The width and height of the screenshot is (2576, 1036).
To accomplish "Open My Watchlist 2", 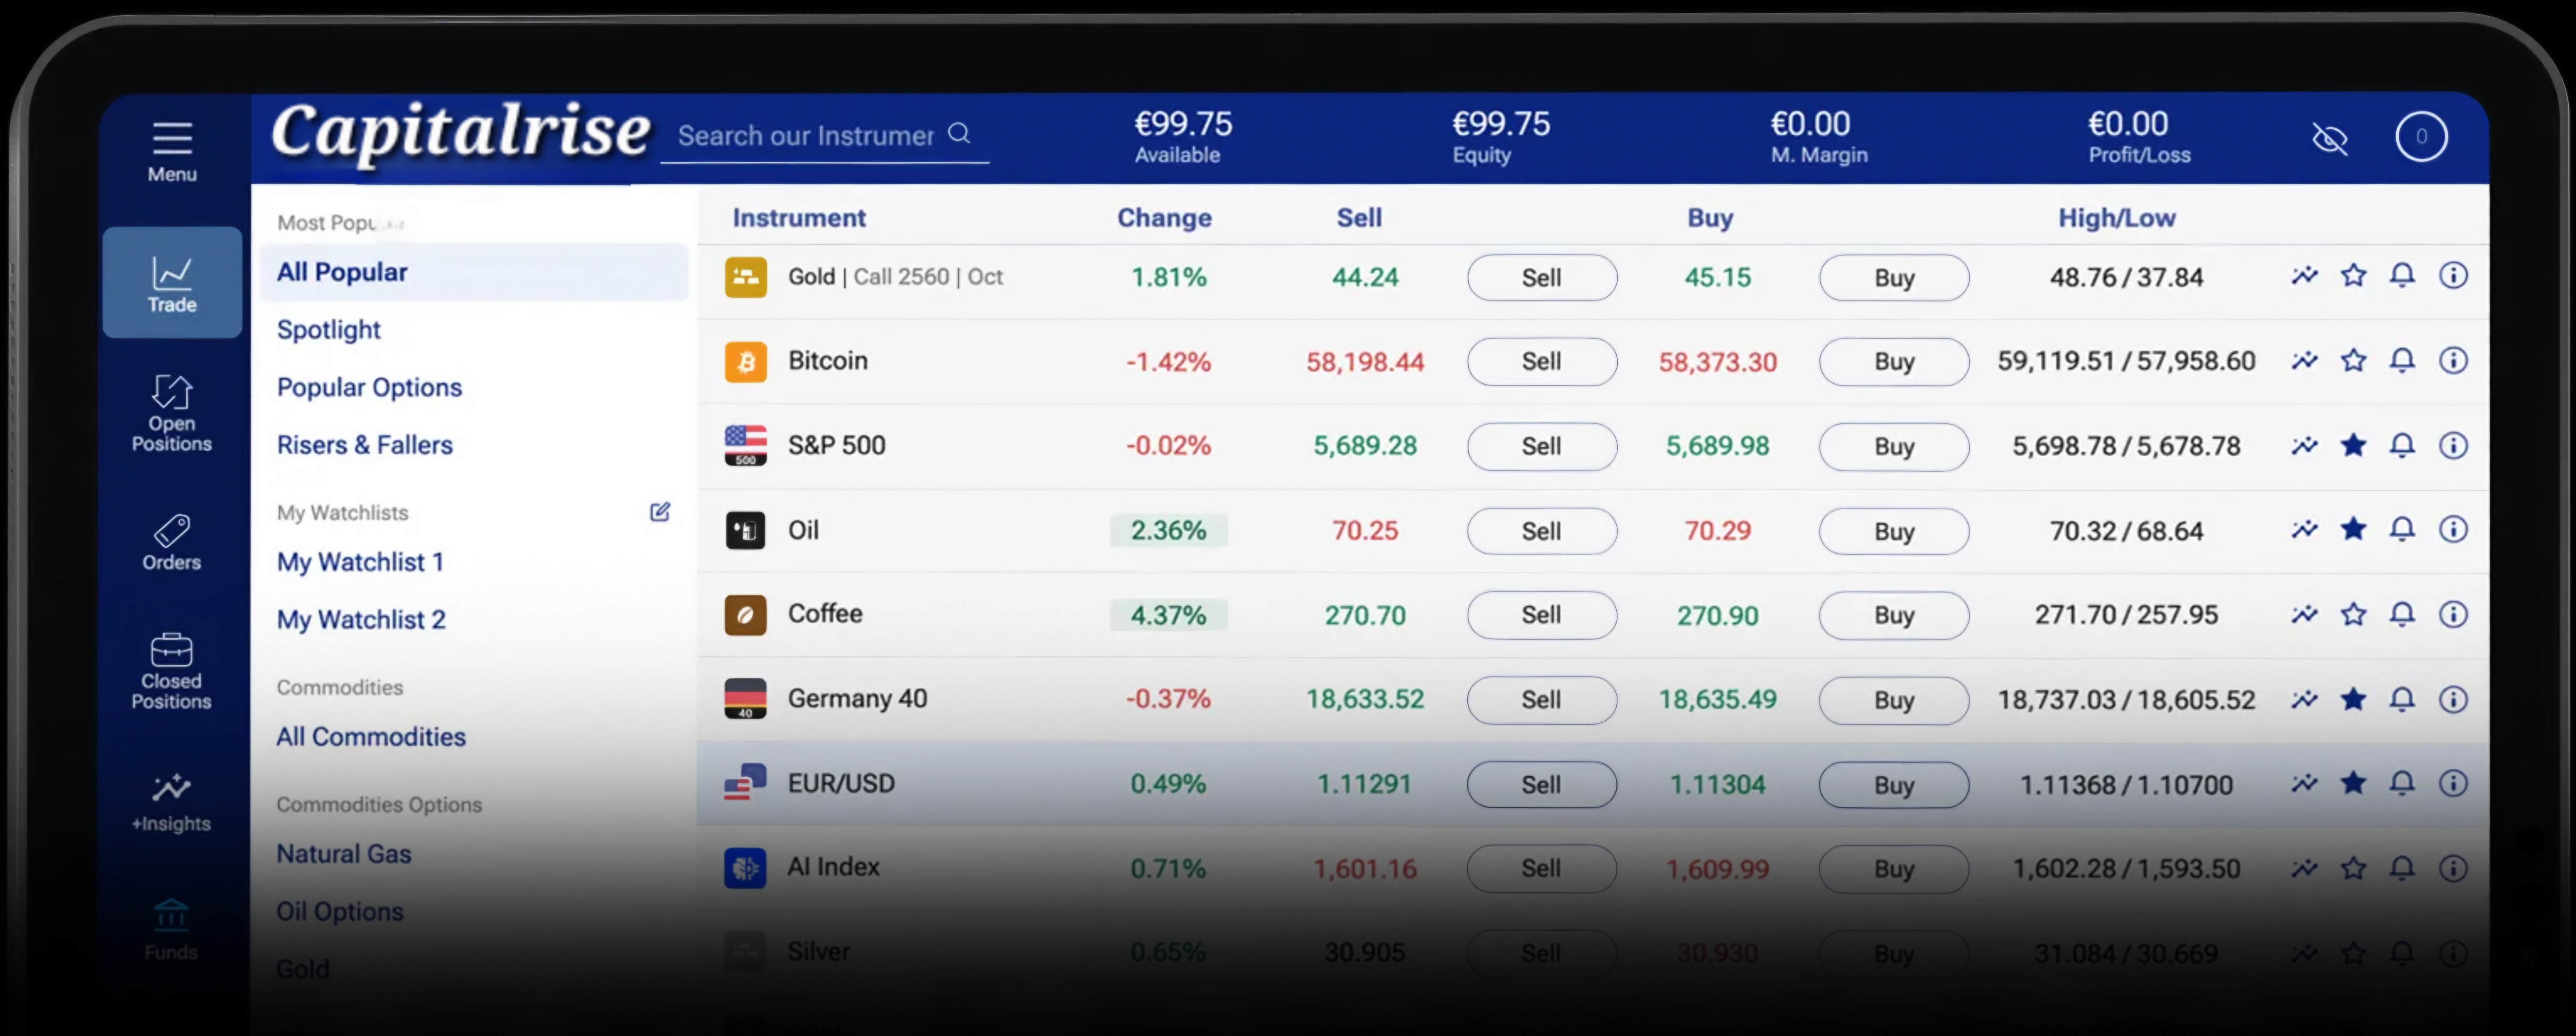I will pyautogui.click(x=361, y=620).
